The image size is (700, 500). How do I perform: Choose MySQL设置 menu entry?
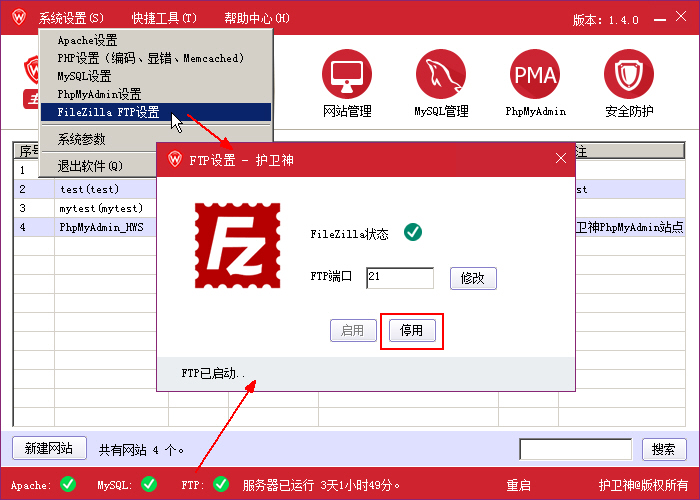[x=156, y=76]
